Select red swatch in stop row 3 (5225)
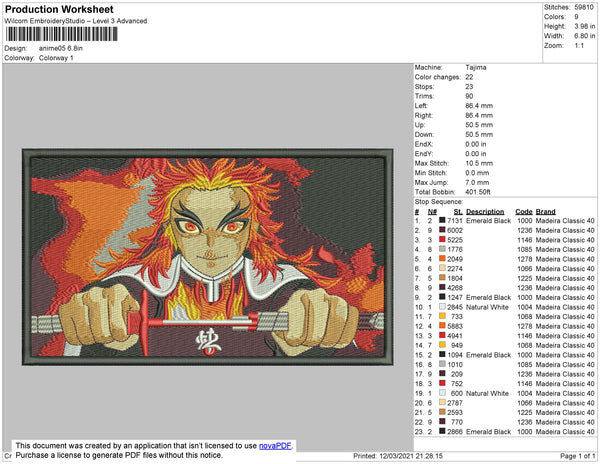 (442, 240)
